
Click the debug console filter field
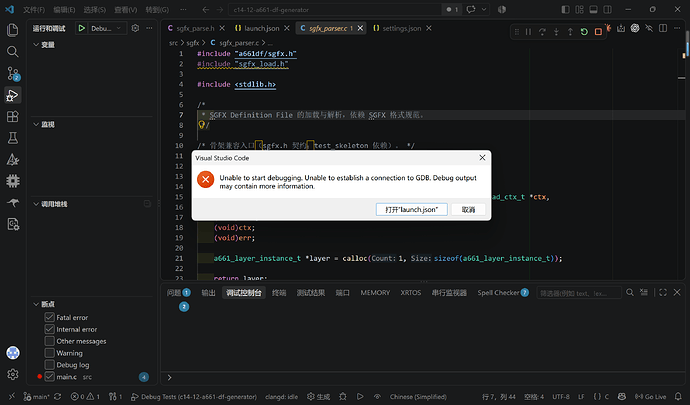click(579, 293)
